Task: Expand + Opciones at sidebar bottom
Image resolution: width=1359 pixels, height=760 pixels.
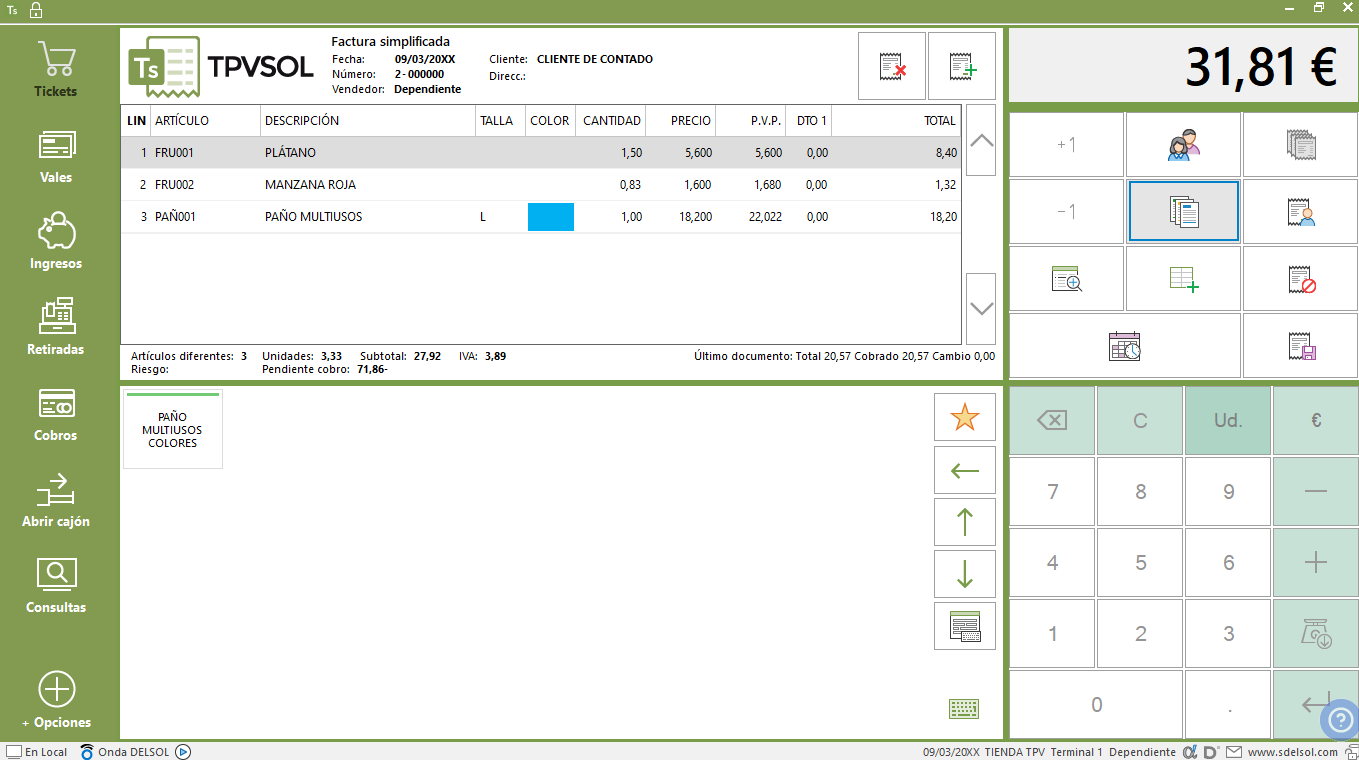Action: [56, 700]
